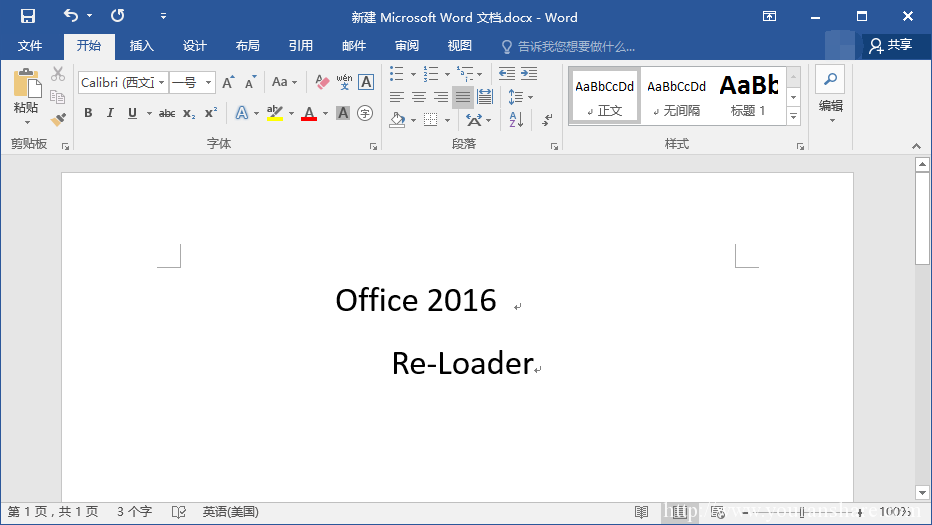Toggle superscript formatting
This screenshot has height=525, width=932.
[211, 113]
